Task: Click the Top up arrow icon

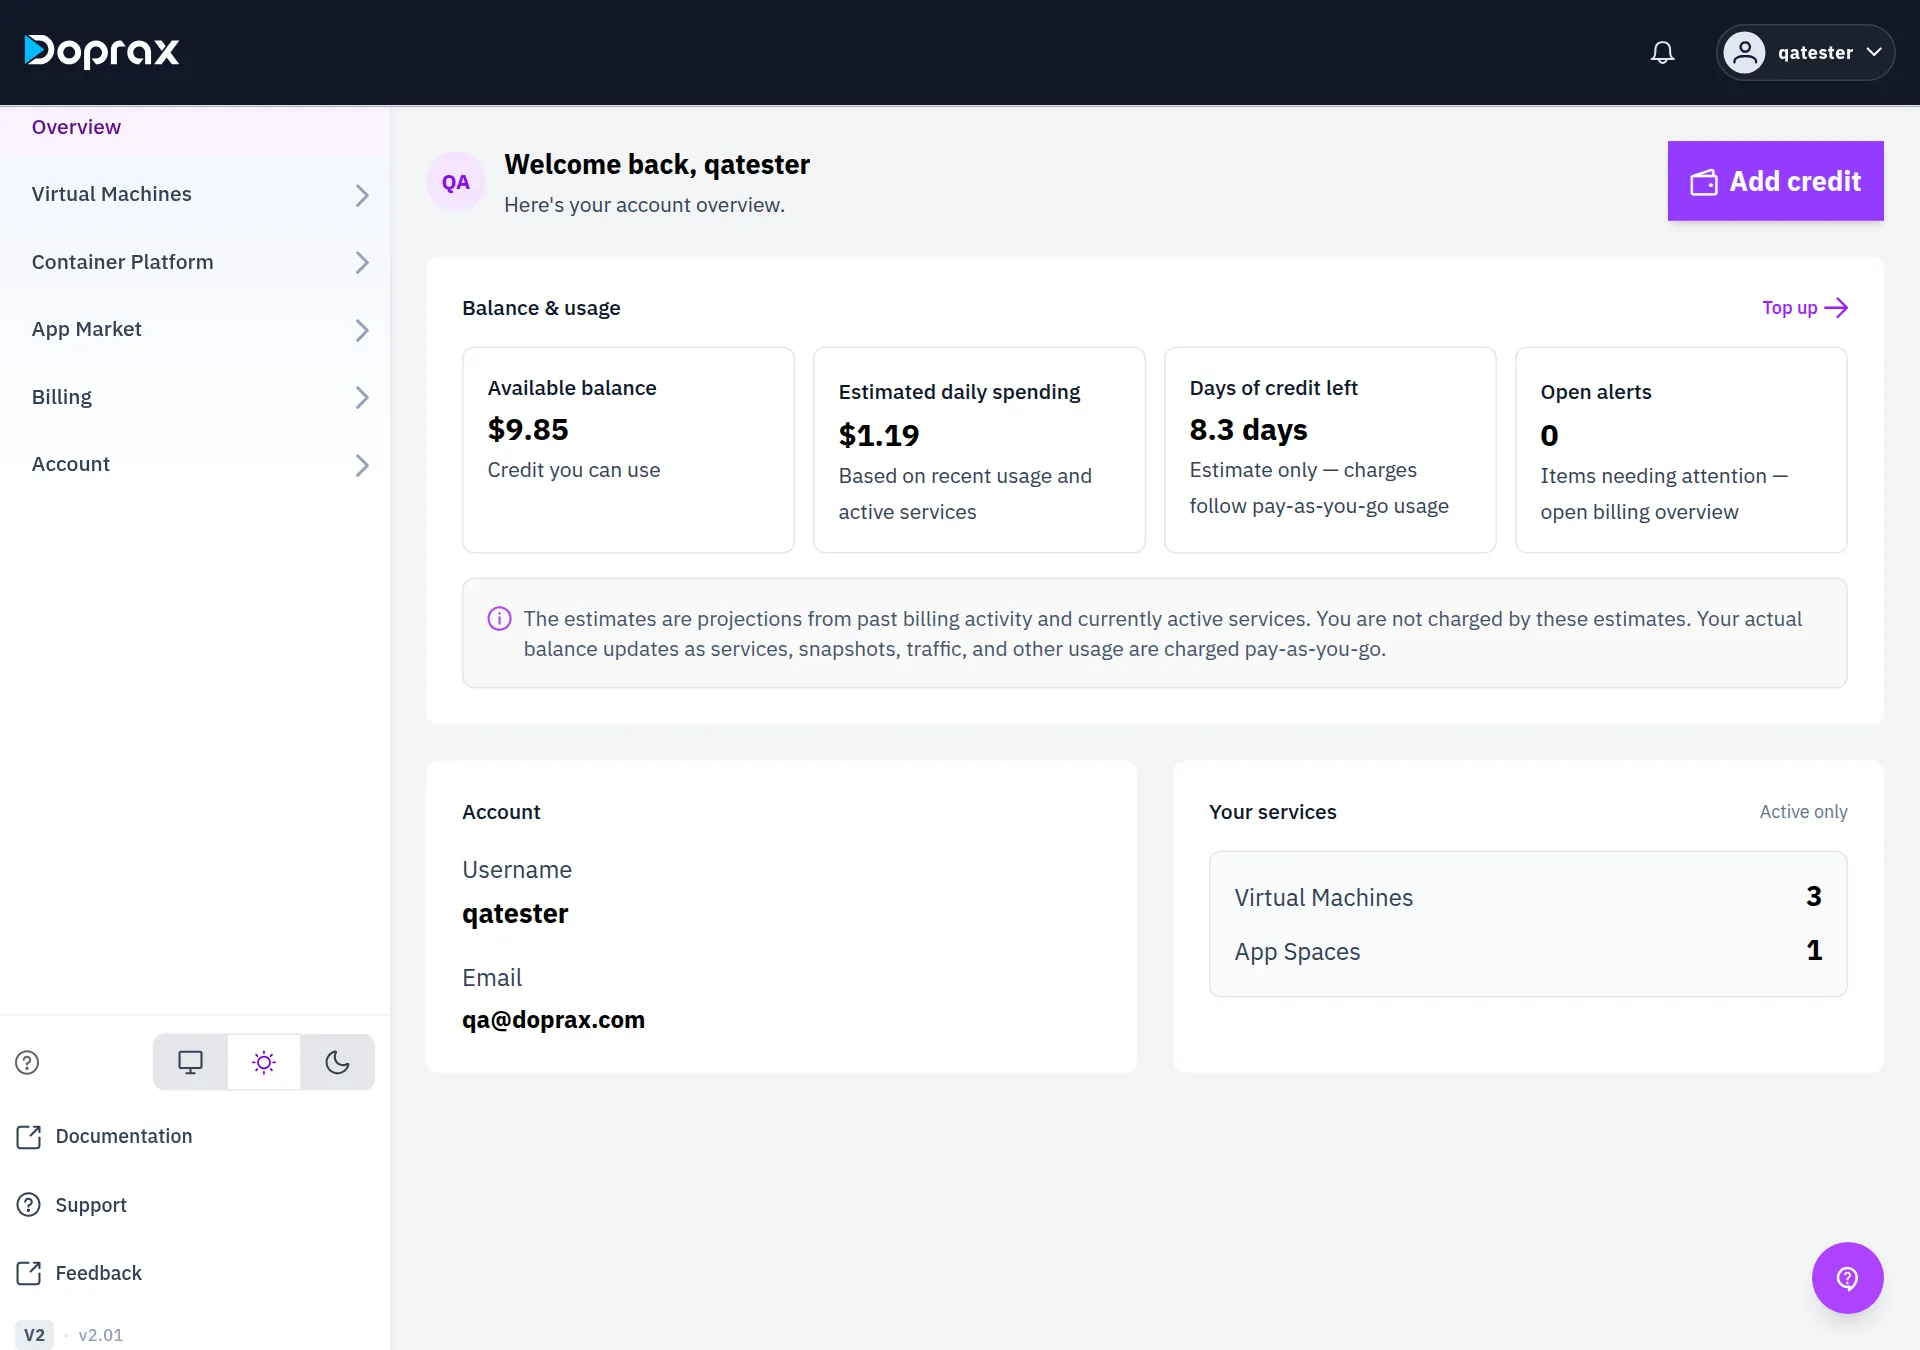Action: (x=1836, y=308)
